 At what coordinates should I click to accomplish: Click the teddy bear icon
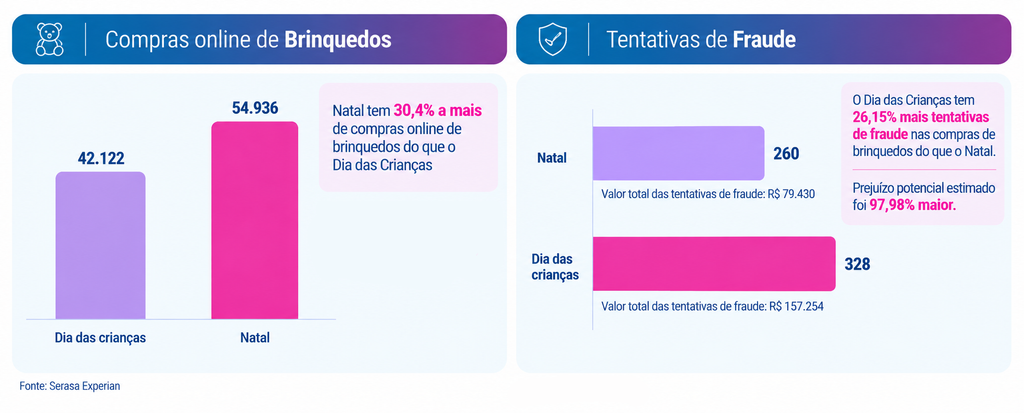49,39
